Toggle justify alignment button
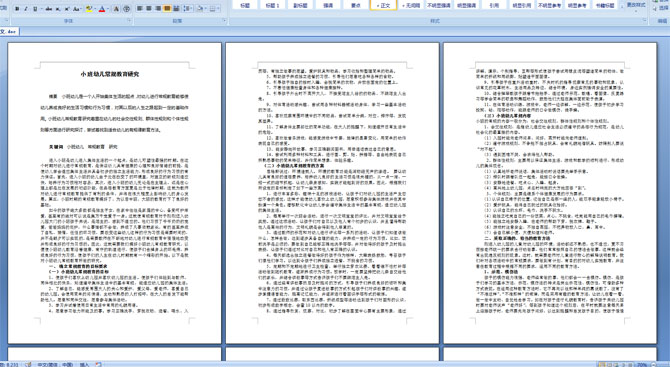The image size is (670, 367). pos(167,8)
